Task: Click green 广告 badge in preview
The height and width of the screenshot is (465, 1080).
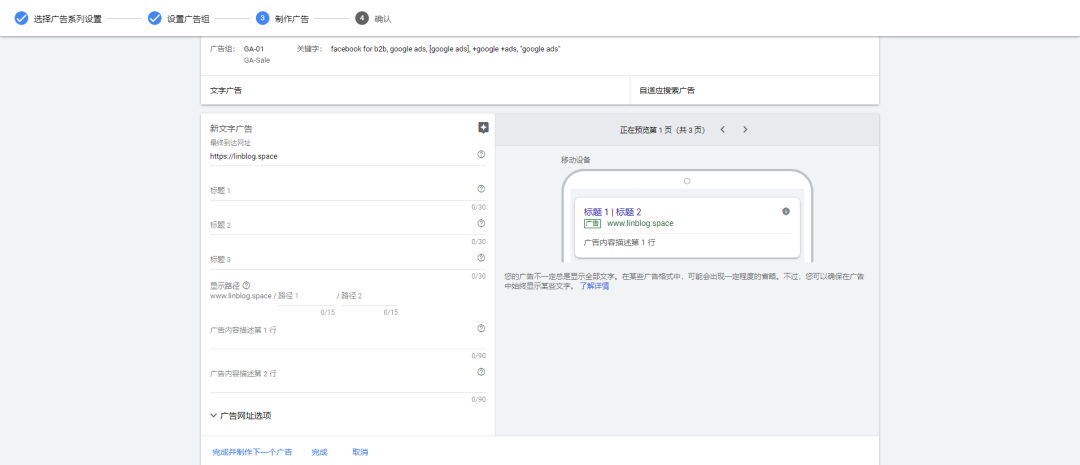Action: point(592,224)
